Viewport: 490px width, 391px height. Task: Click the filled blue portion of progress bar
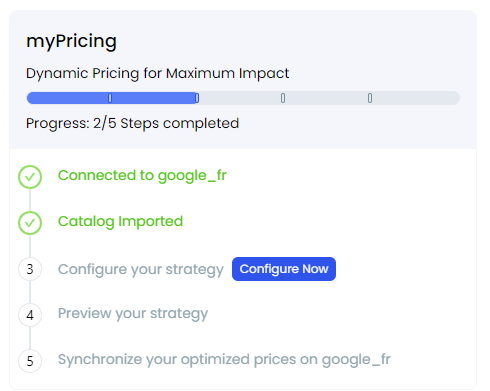pos(113,98)
